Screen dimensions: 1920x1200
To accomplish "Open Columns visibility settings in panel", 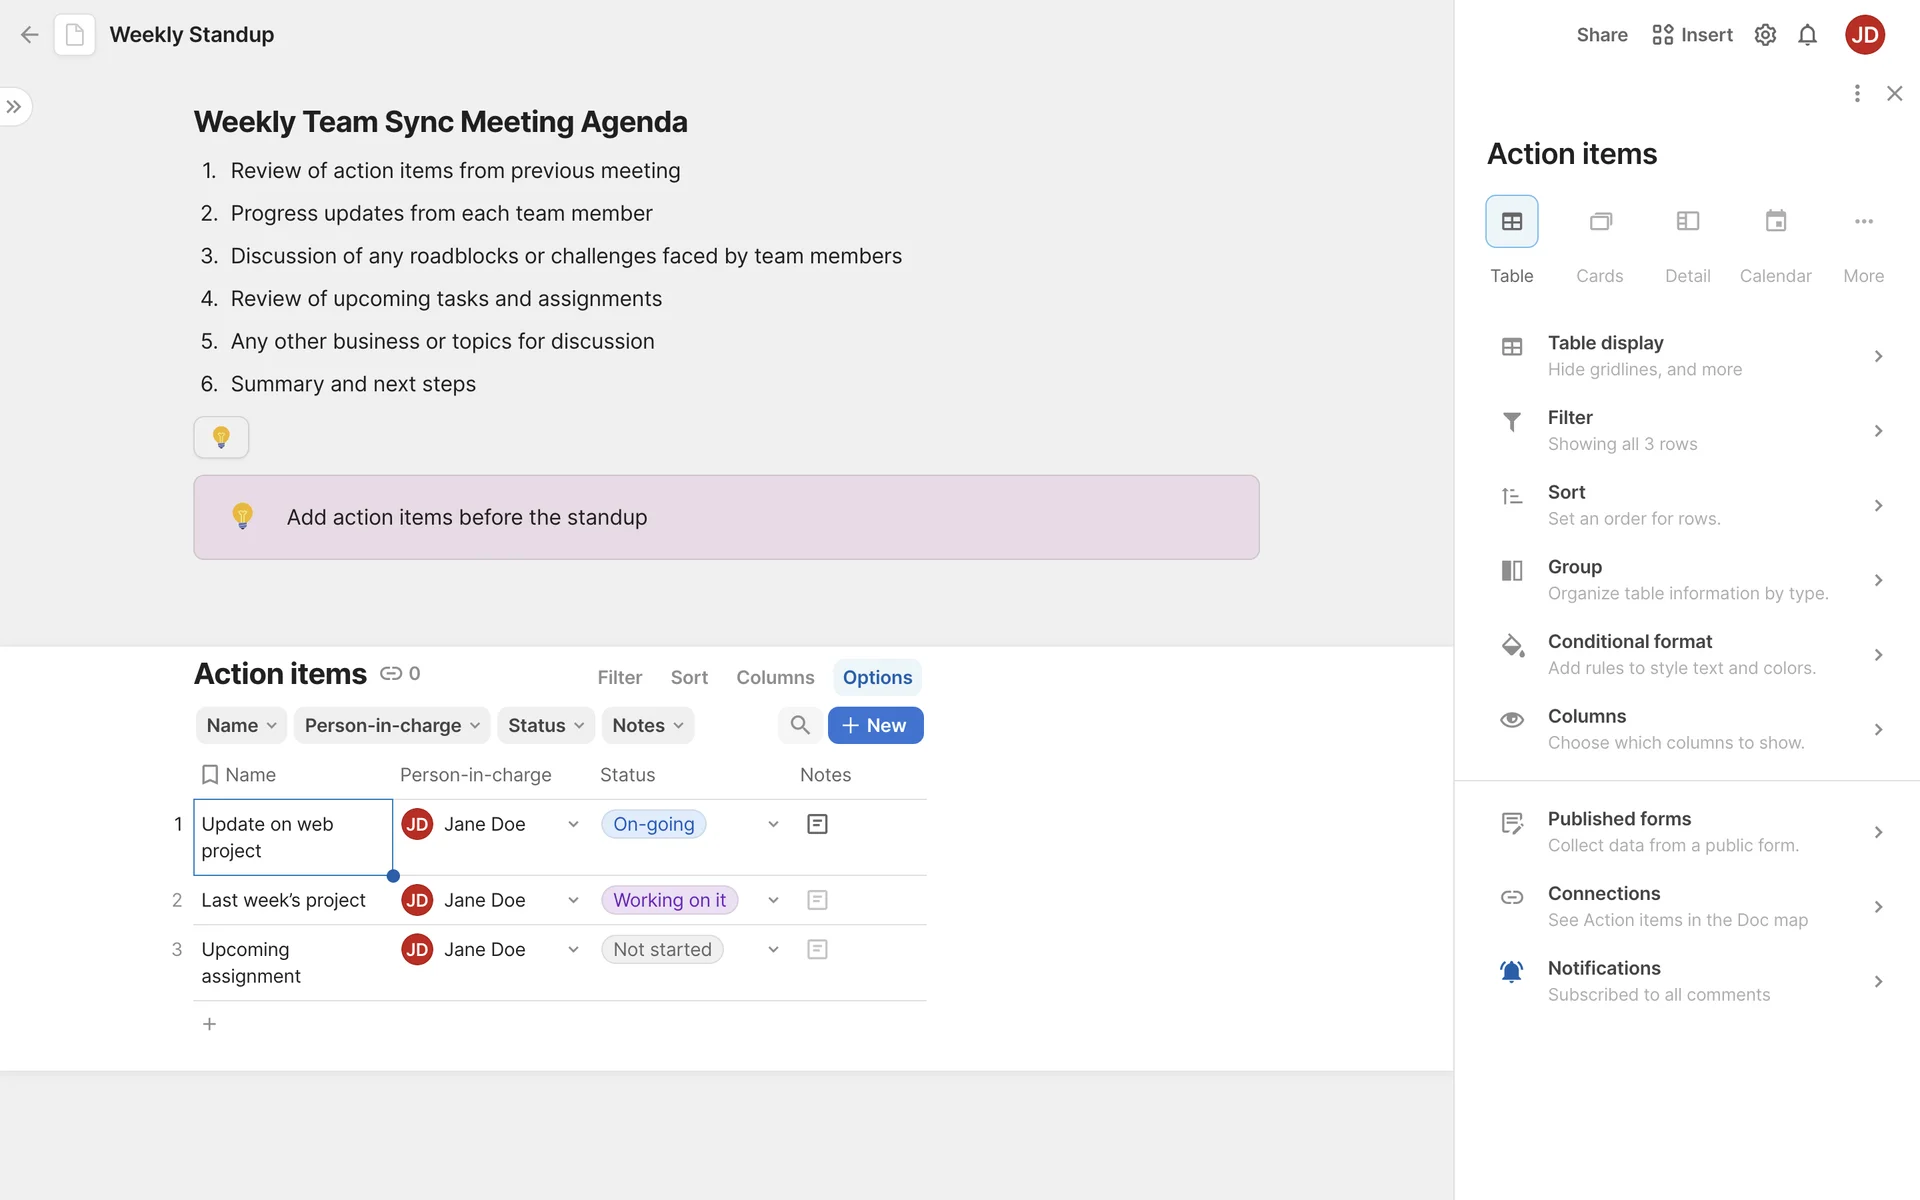I will tap(1690, 729).
